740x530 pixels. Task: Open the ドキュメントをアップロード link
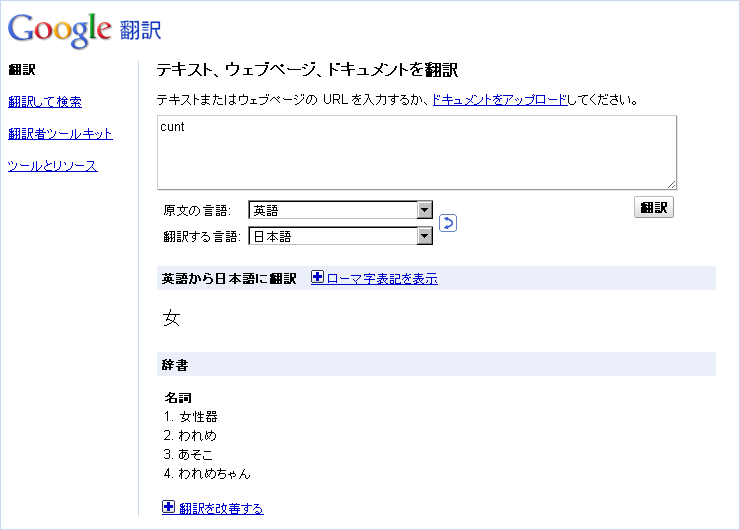(500, 100)
